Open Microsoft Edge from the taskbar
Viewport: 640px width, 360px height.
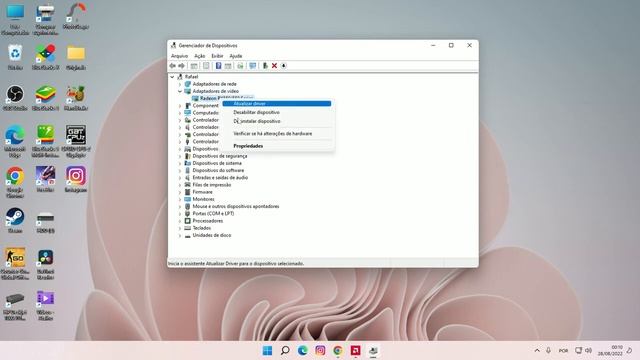(302, 351)
